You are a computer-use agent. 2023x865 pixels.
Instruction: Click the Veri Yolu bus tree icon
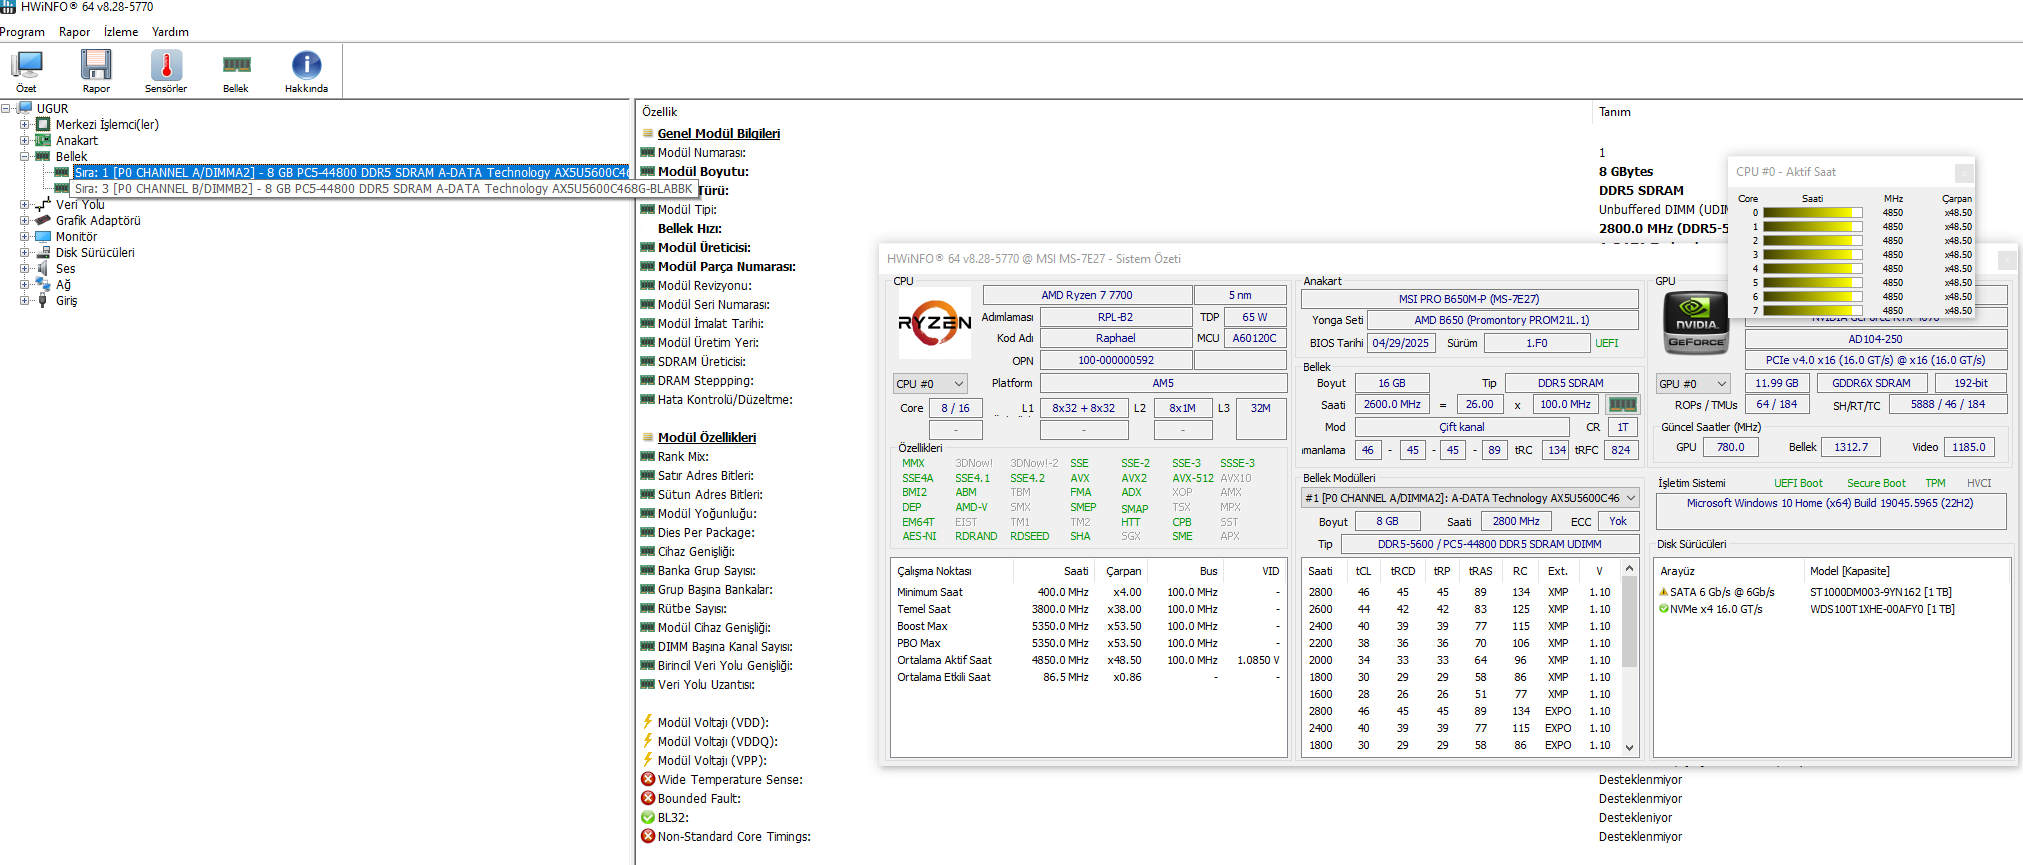pos(43,204)
